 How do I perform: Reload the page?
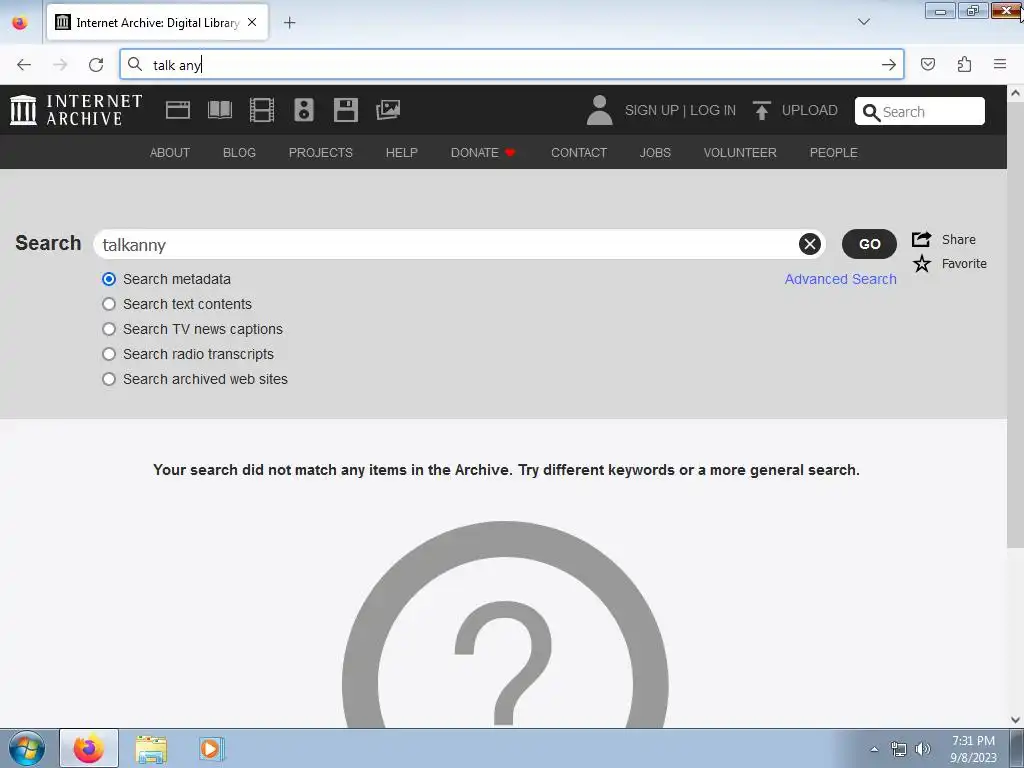click(96, 64)
